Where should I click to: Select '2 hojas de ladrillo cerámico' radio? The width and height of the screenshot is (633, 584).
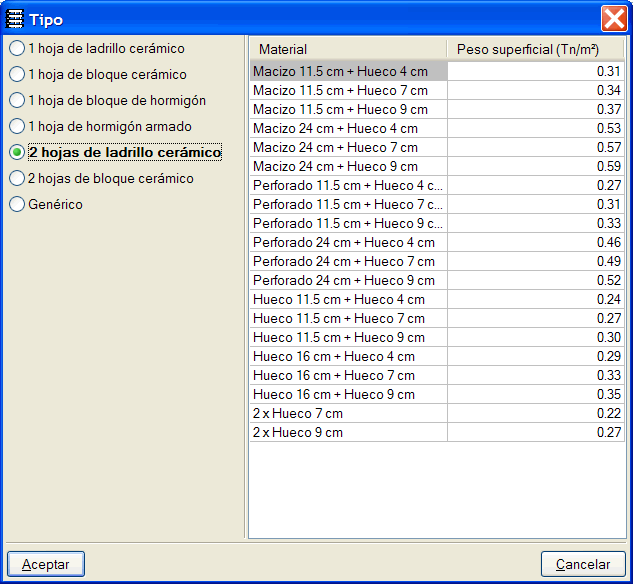[115, 152]
